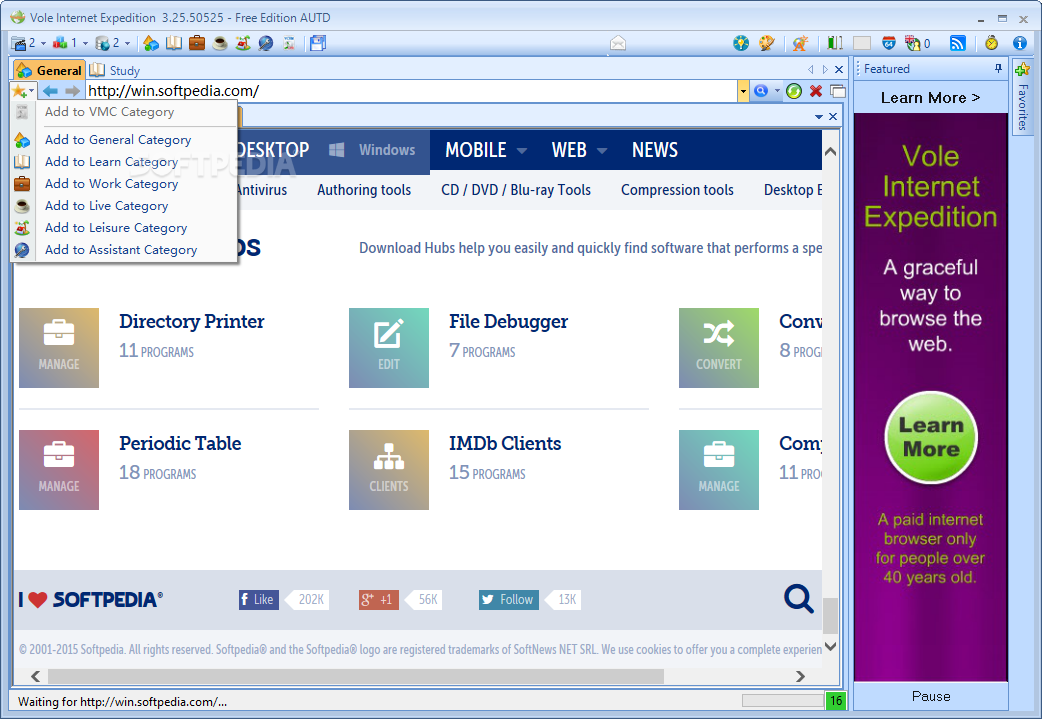This screenshot has height=719, width=1042.
Task: Click the green round Learn More button
Action: 931,437
